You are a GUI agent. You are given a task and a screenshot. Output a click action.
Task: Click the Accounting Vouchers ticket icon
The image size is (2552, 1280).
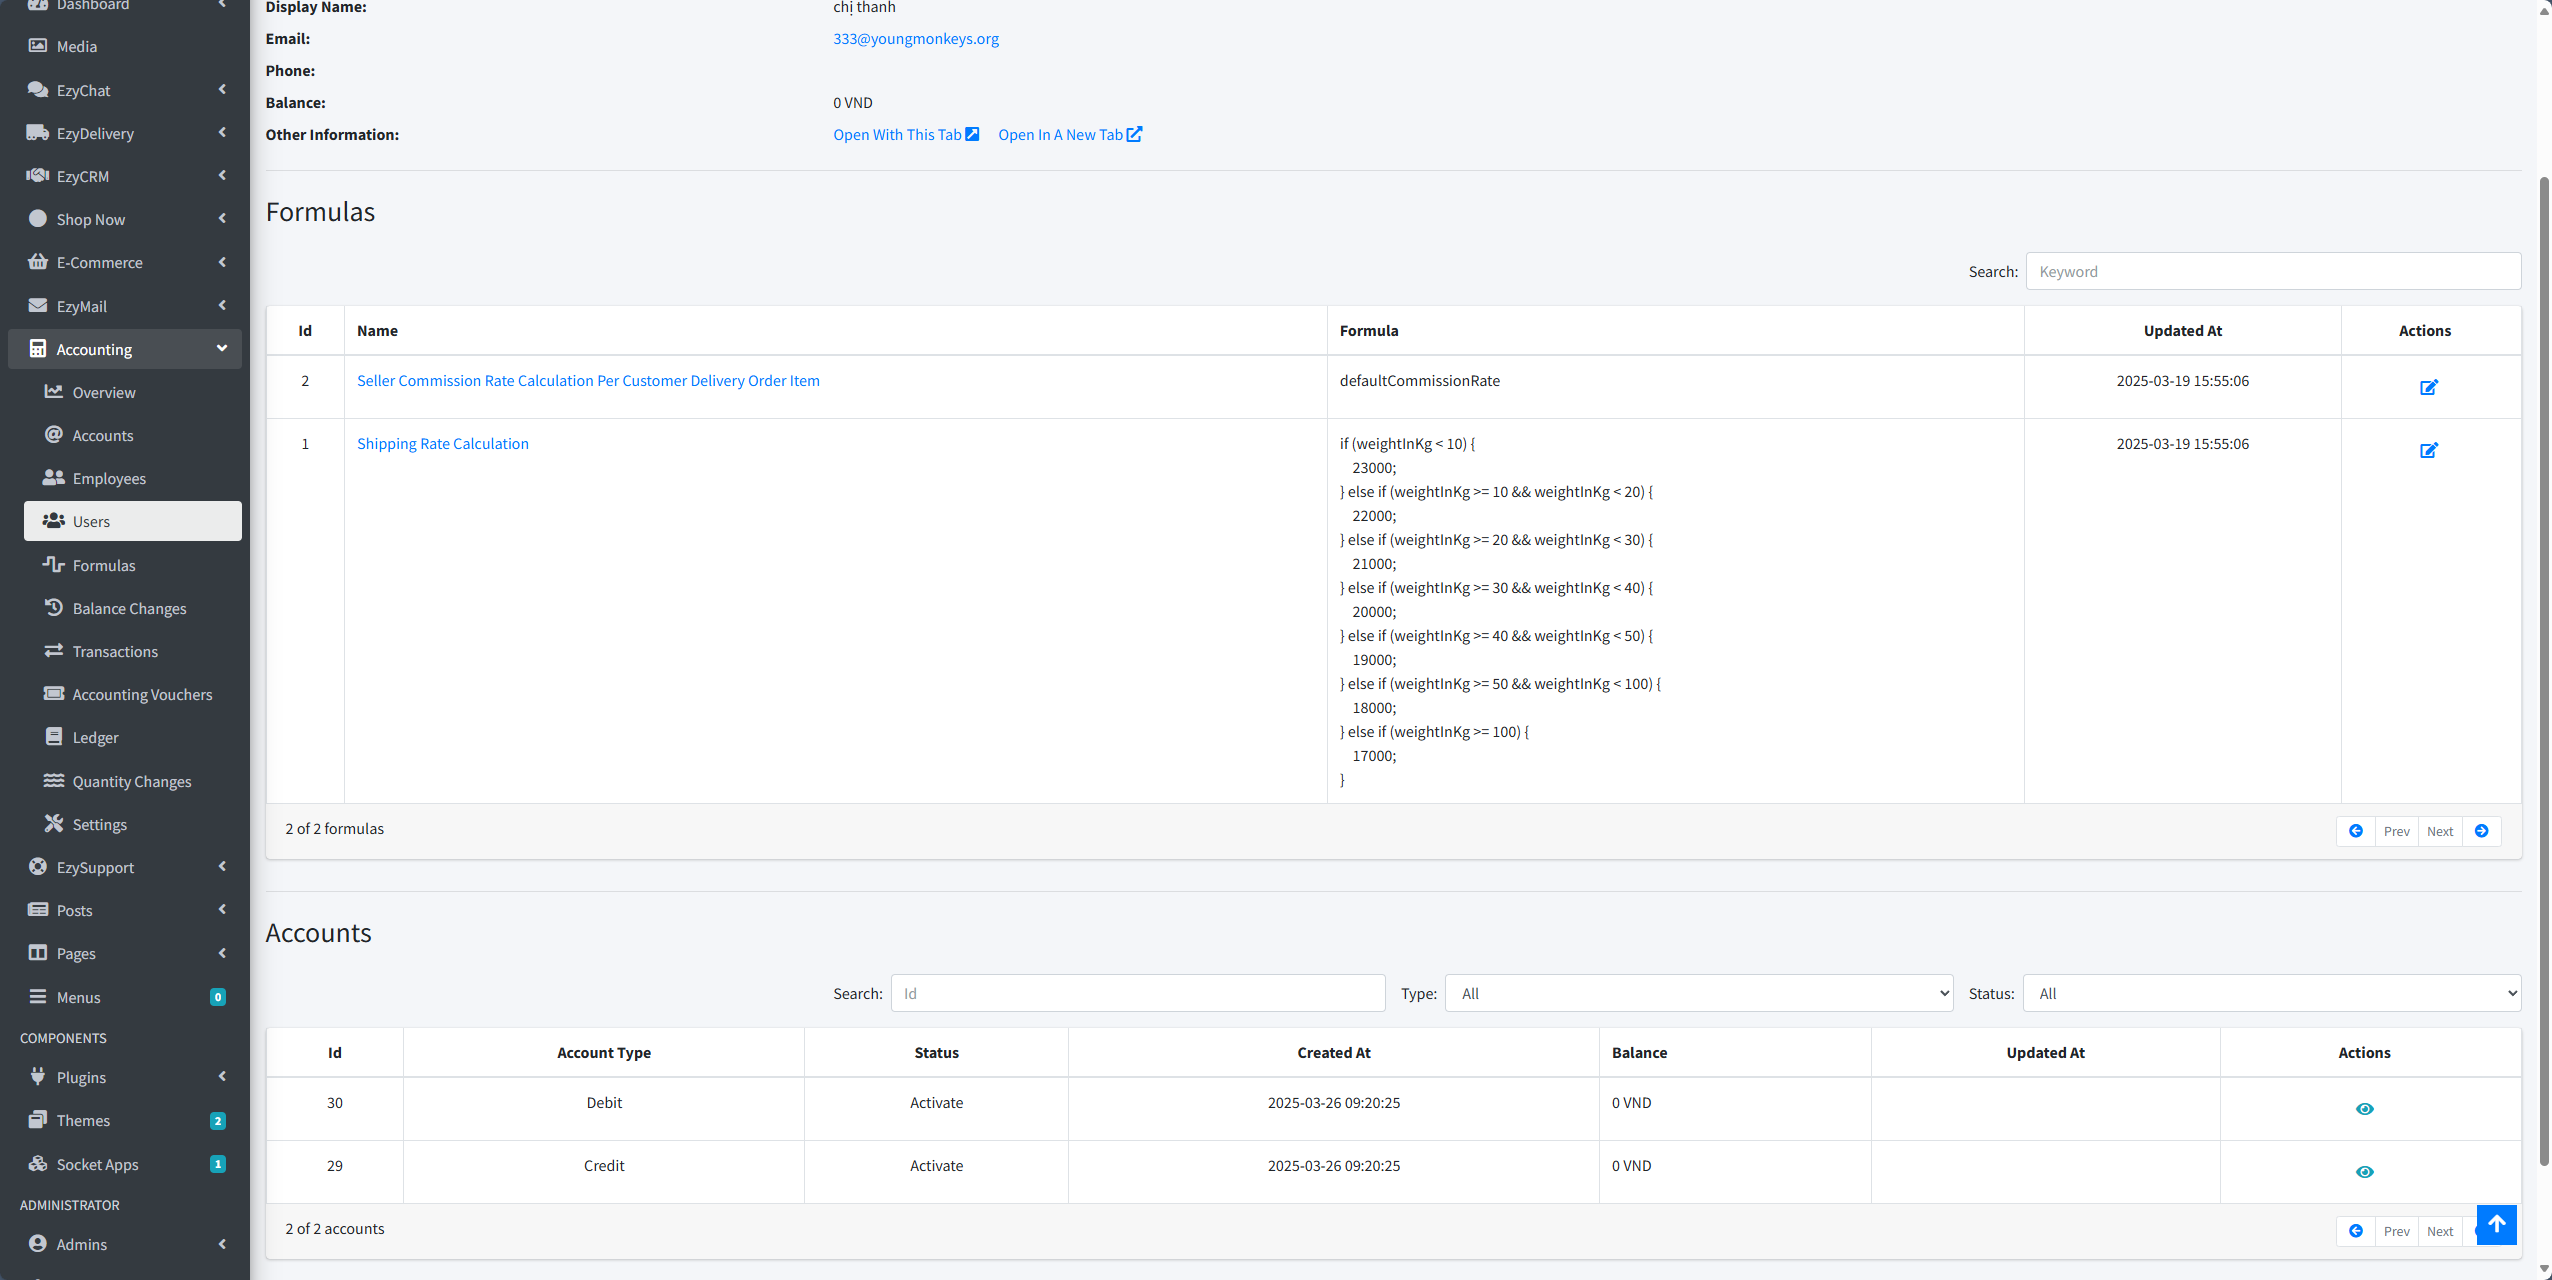click(x=54, y=693)
